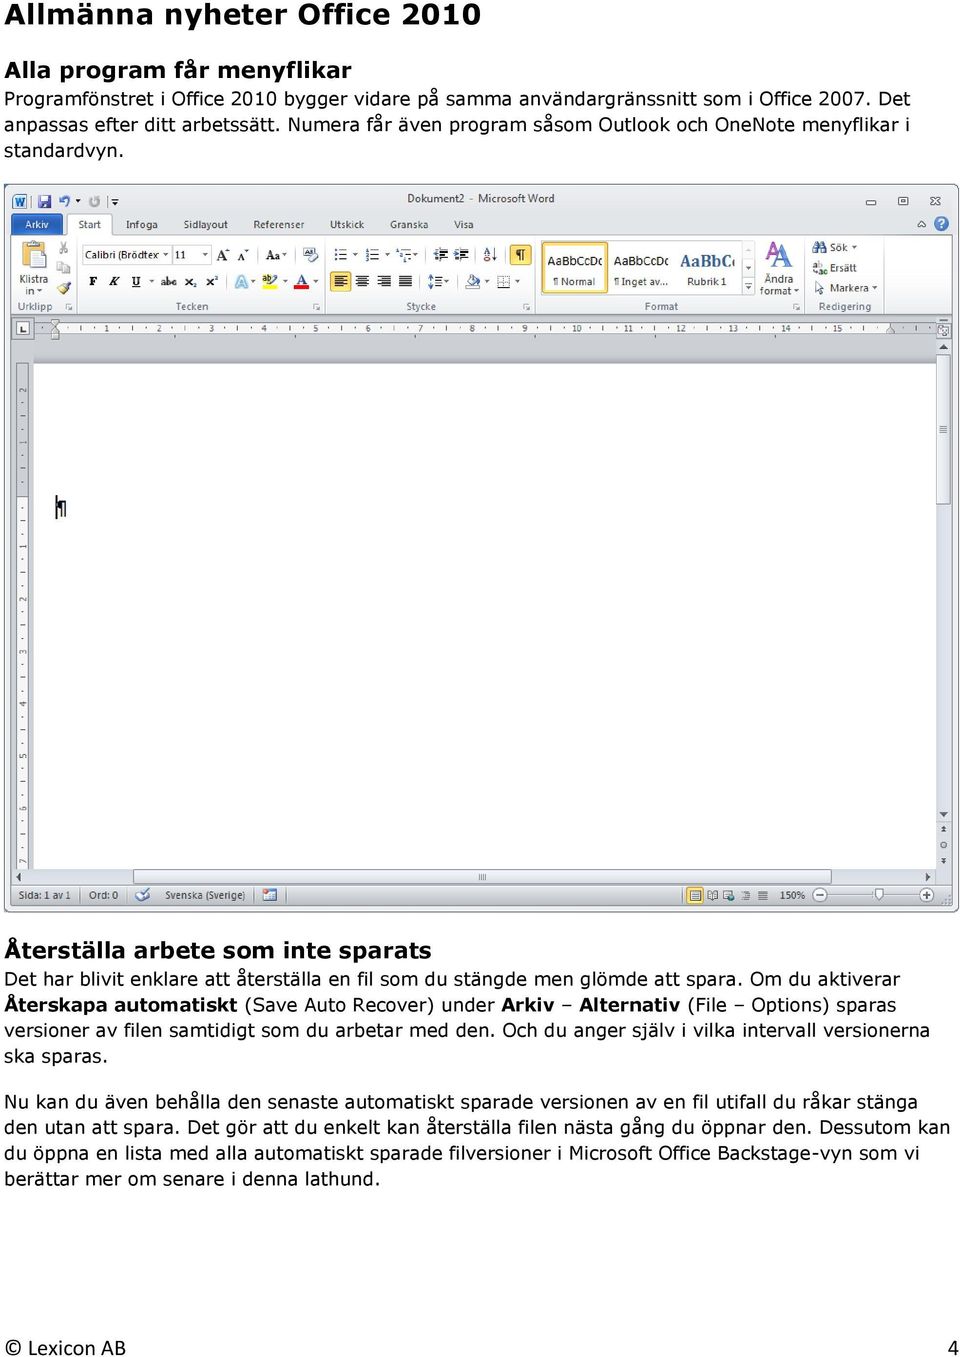Toggle left text alignment
960x1357 pixels.
coord(341,282)
